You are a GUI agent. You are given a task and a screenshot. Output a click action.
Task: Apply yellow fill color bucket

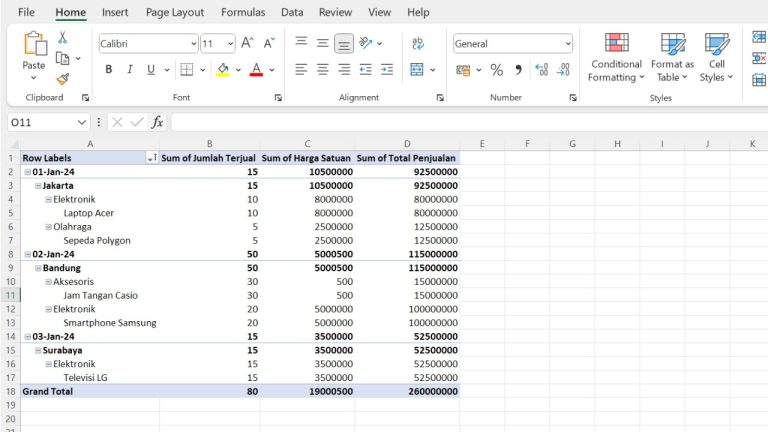(223, 70)
